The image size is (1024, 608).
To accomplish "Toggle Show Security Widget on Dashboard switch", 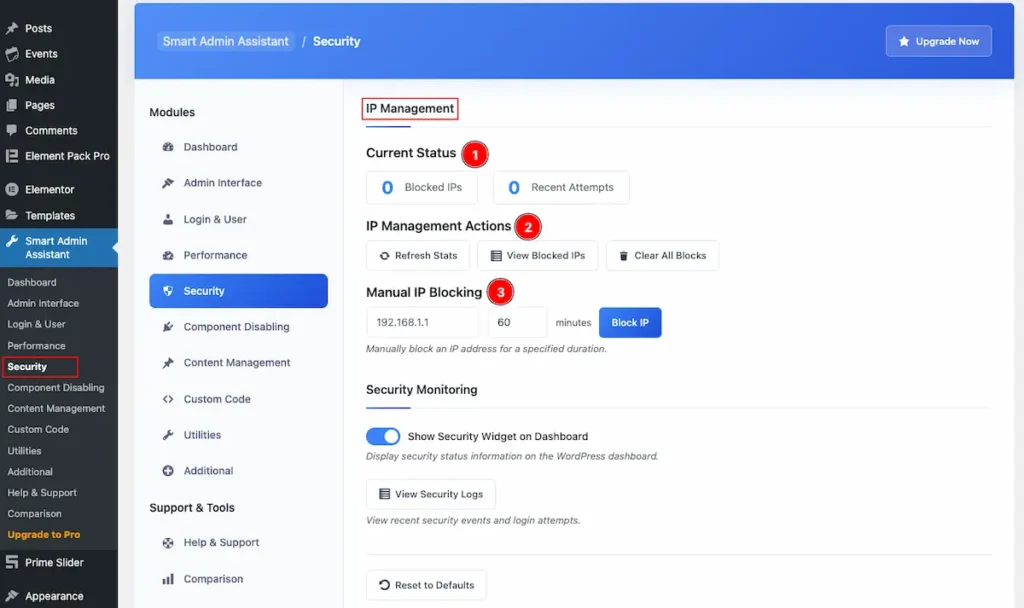I will tap(383, 436).
